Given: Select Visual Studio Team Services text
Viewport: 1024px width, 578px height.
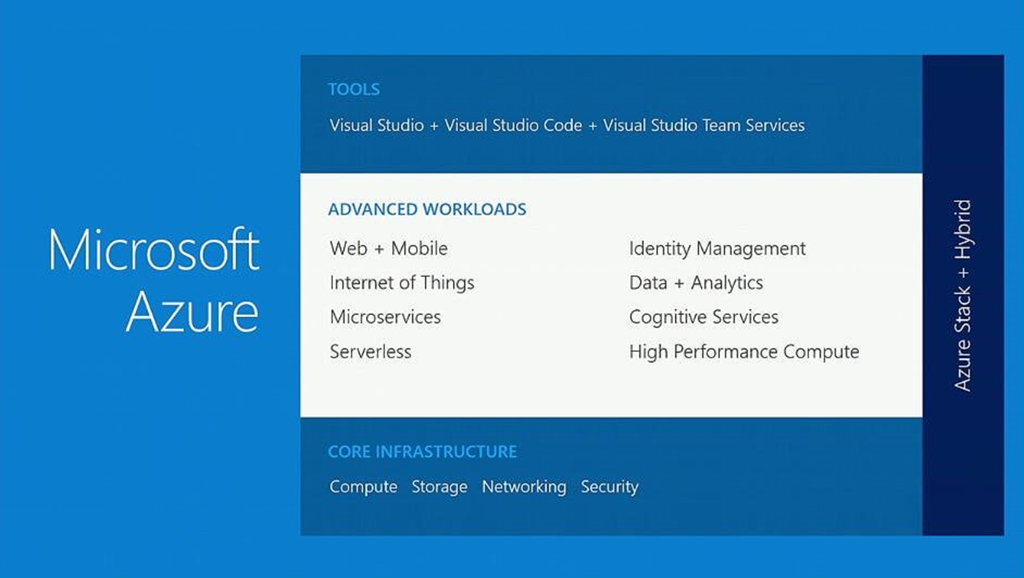Looking at the screenshot, I should tap(704, 125).
